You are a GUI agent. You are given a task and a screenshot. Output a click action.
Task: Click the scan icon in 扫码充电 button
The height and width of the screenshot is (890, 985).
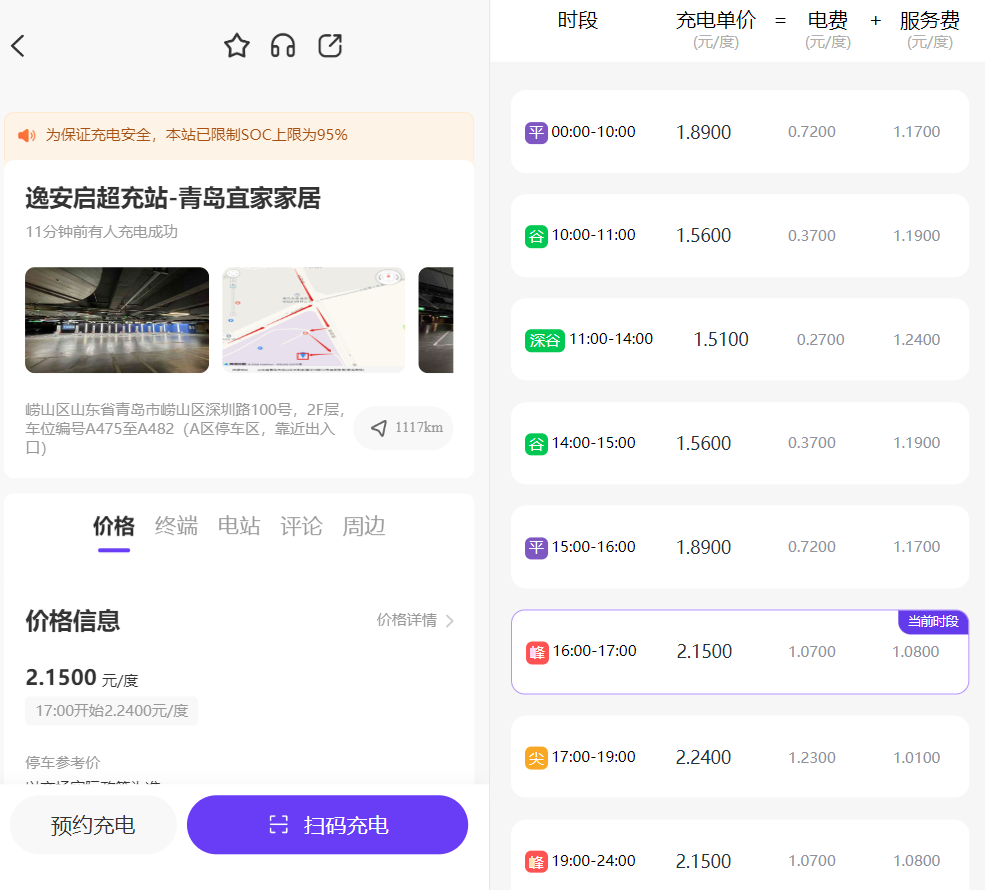pyautogui.click(x=278, y=824)
